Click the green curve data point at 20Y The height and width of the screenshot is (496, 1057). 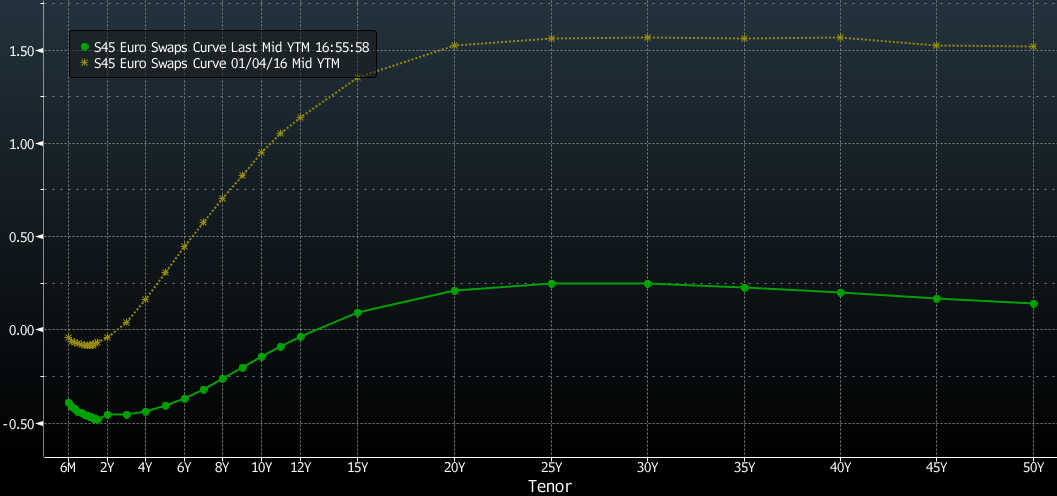tap(454, 290)
